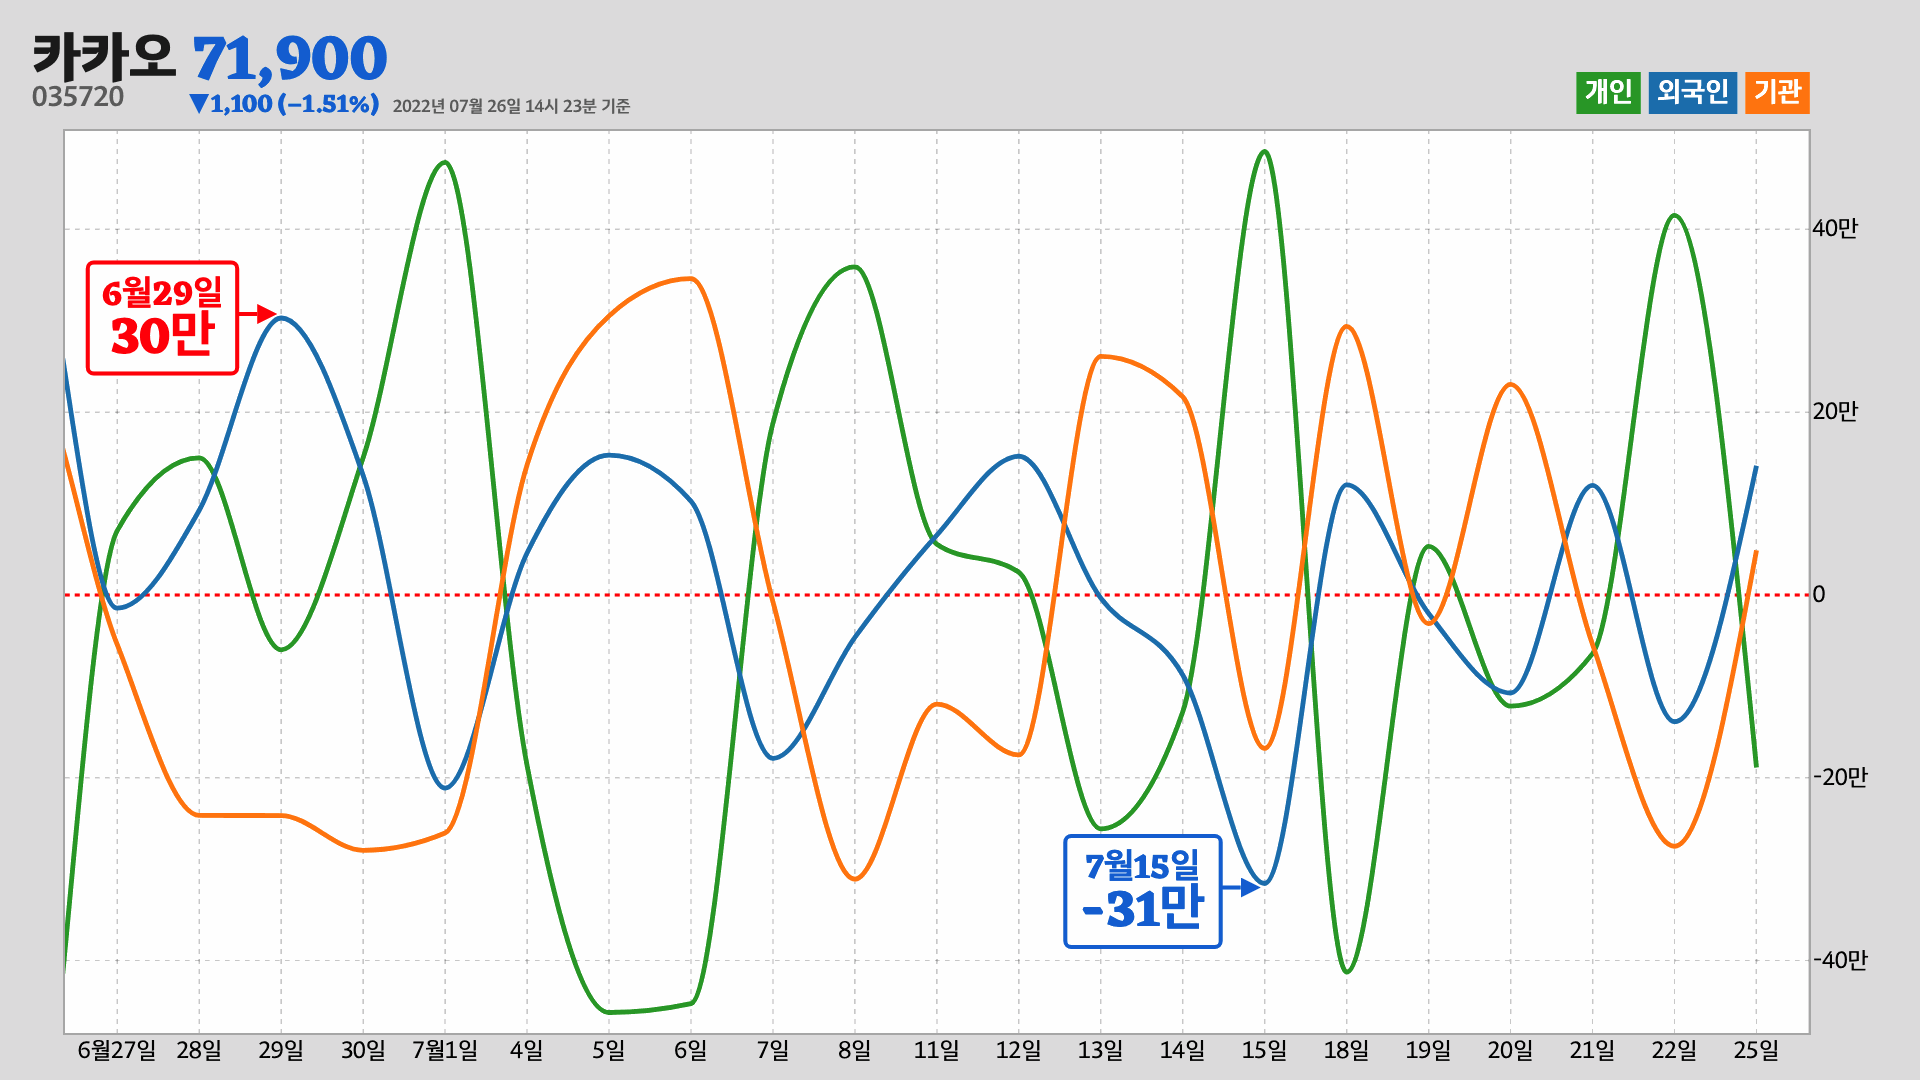
Task: Click the orange line's peak at 18일
Action: click(1347, 327)
